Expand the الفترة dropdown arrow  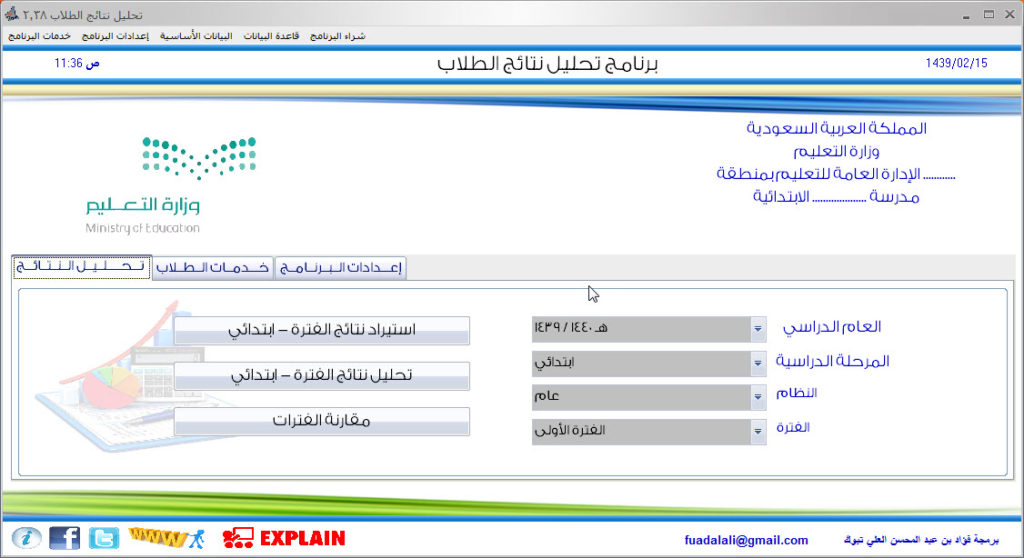(x=758, y=431)
